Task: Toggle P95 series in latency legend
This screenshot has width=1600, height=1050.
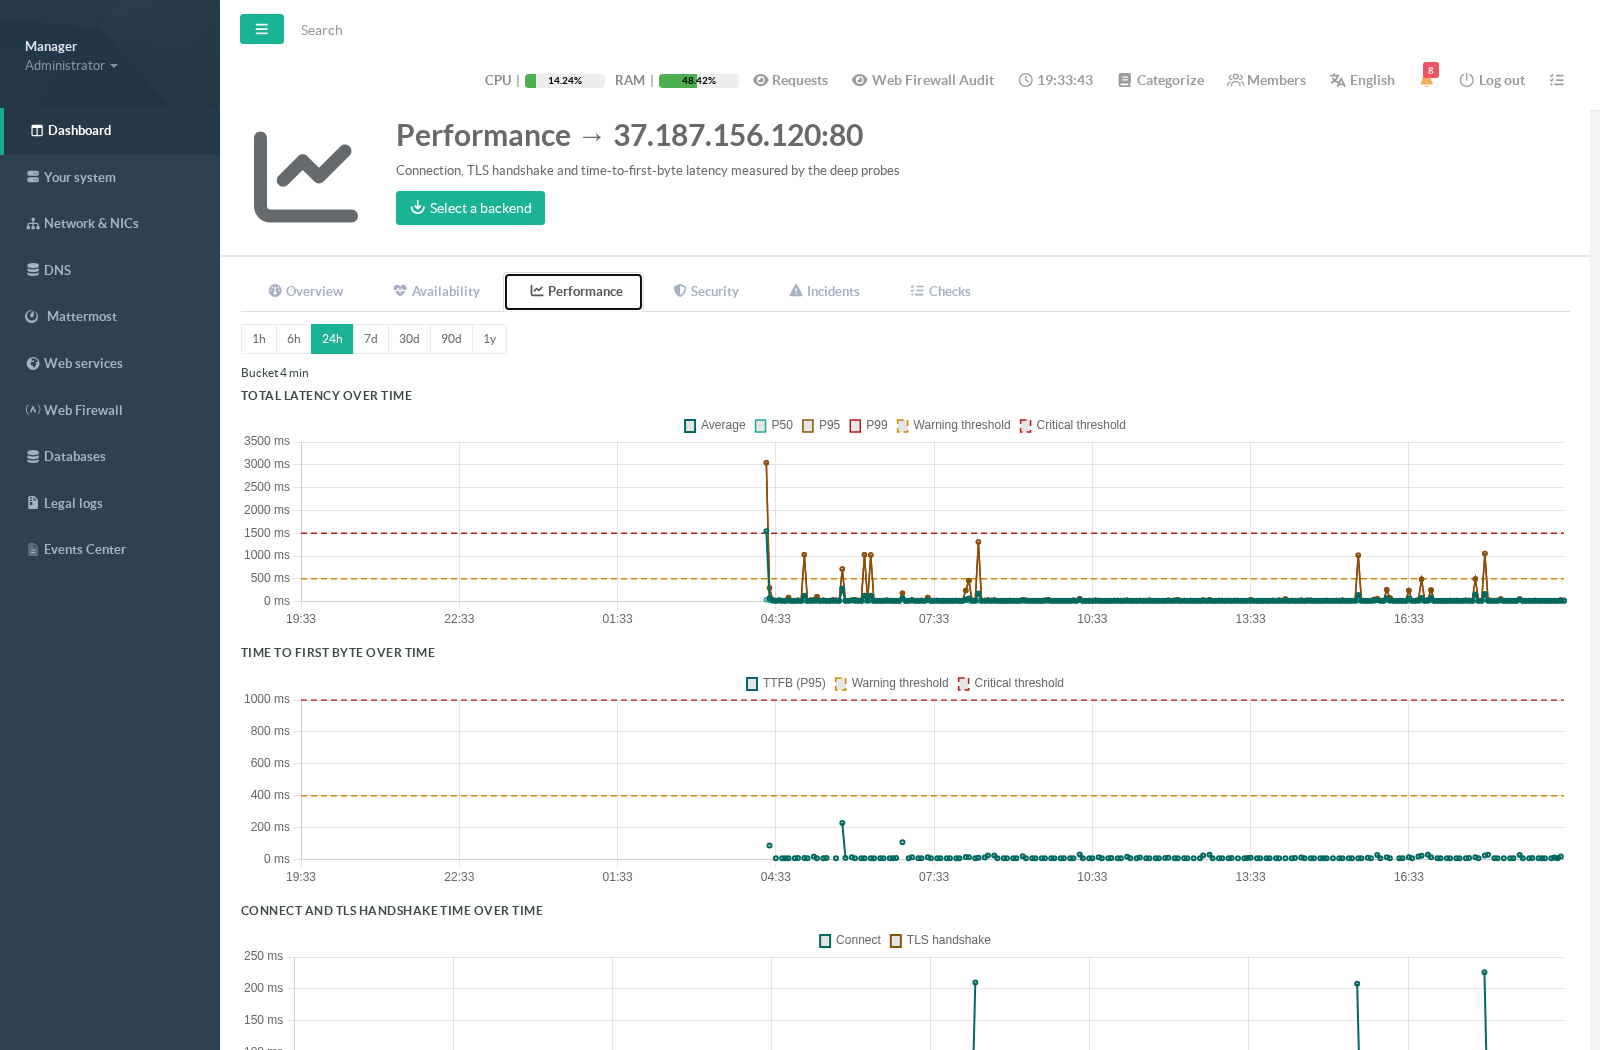Action: tap(821, 425)
